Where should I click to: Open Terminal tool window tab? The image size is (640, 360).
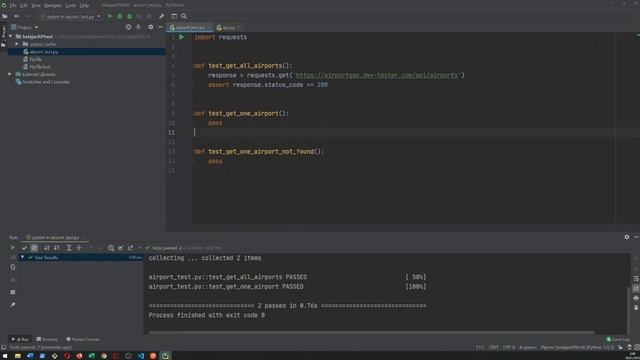47,339
